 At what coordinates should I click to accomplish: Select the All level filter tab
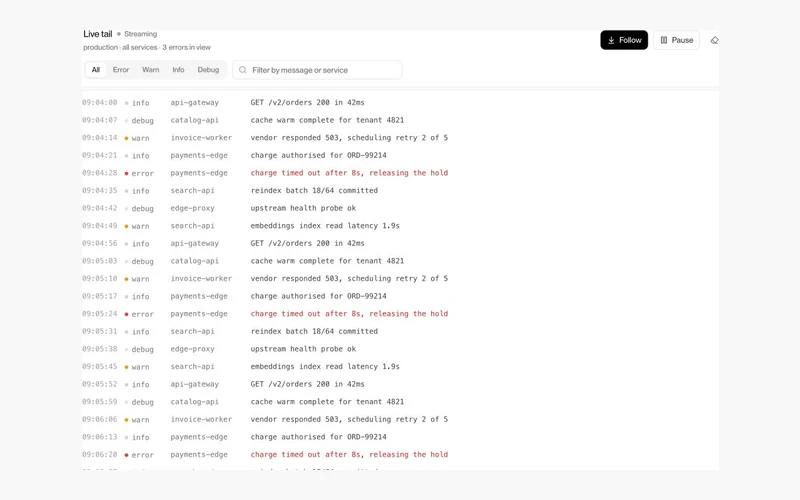(96, 70)
